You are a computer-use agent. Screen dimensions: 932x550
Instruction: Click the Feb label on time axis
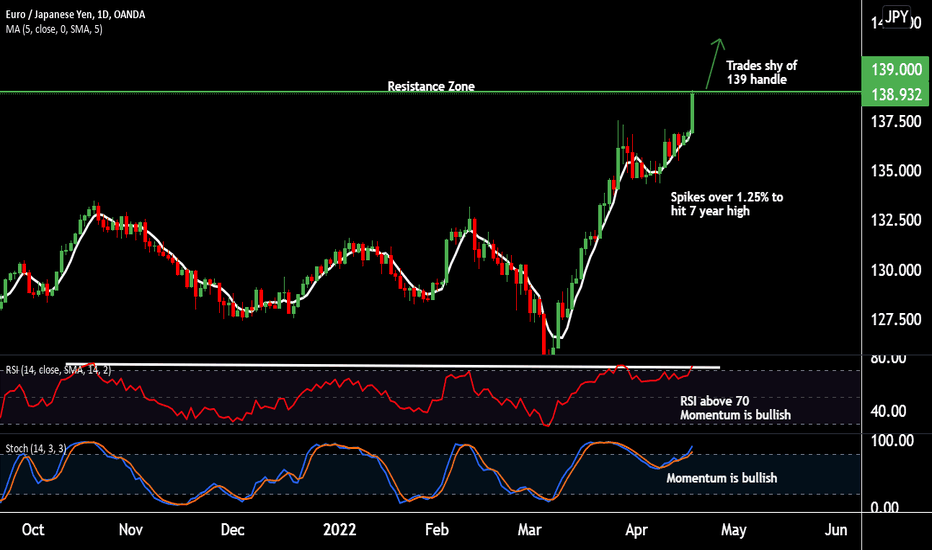click(437, 530)
